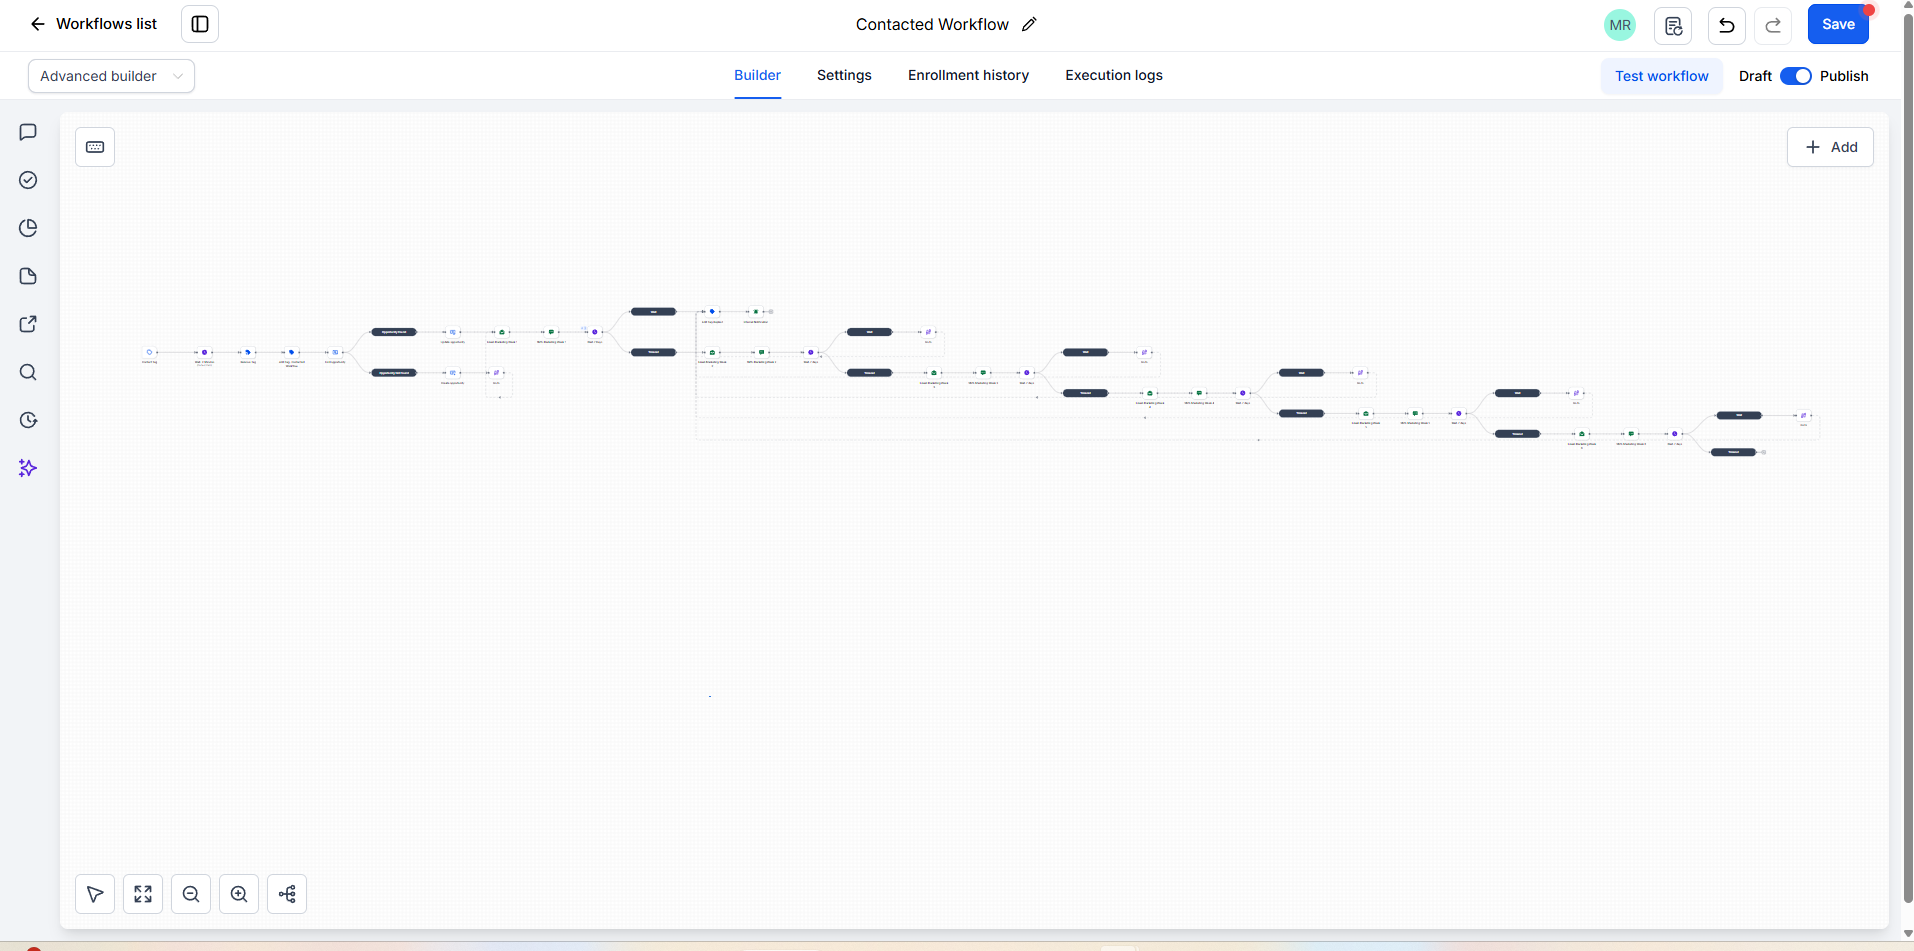The width and height of the screenshot is (1914, 951).
Task: Auto-arrange the workflow layout
Action: [287, 894]
